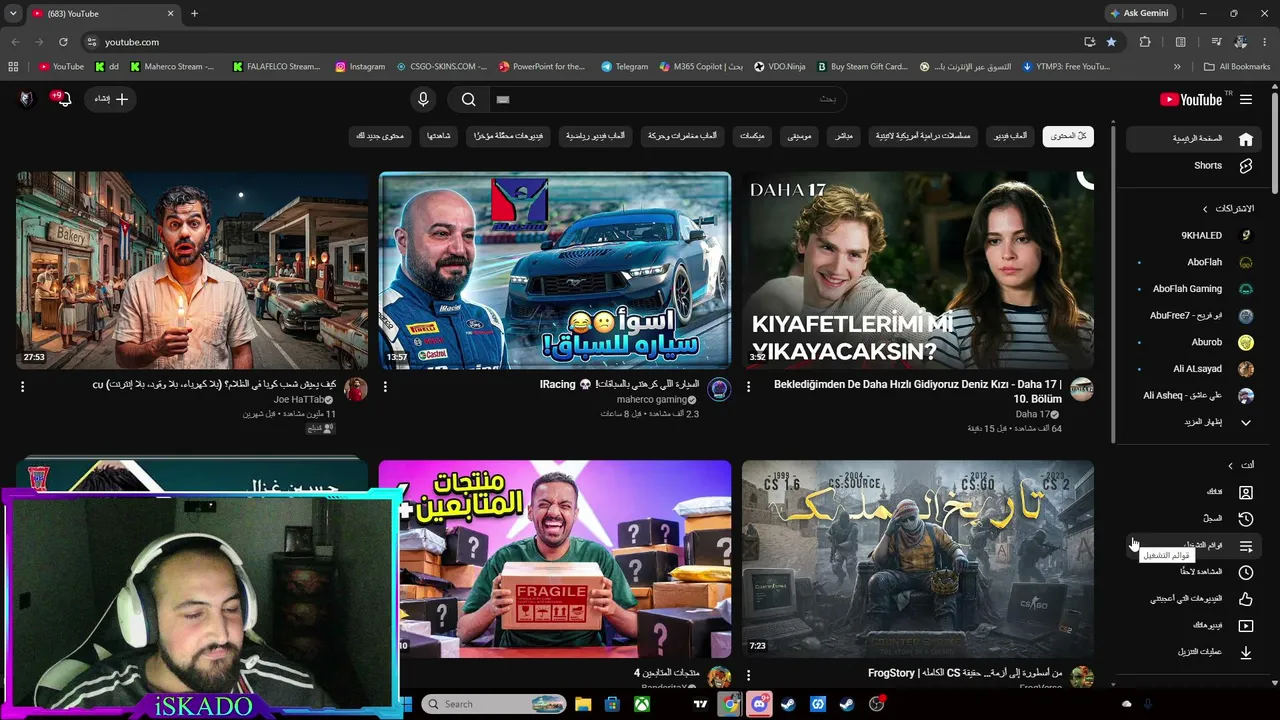Viewport: 1280px width, 720px height.
Task: Select the ميكسات (Mixes) filter chip
Action: tap(752, 136)
